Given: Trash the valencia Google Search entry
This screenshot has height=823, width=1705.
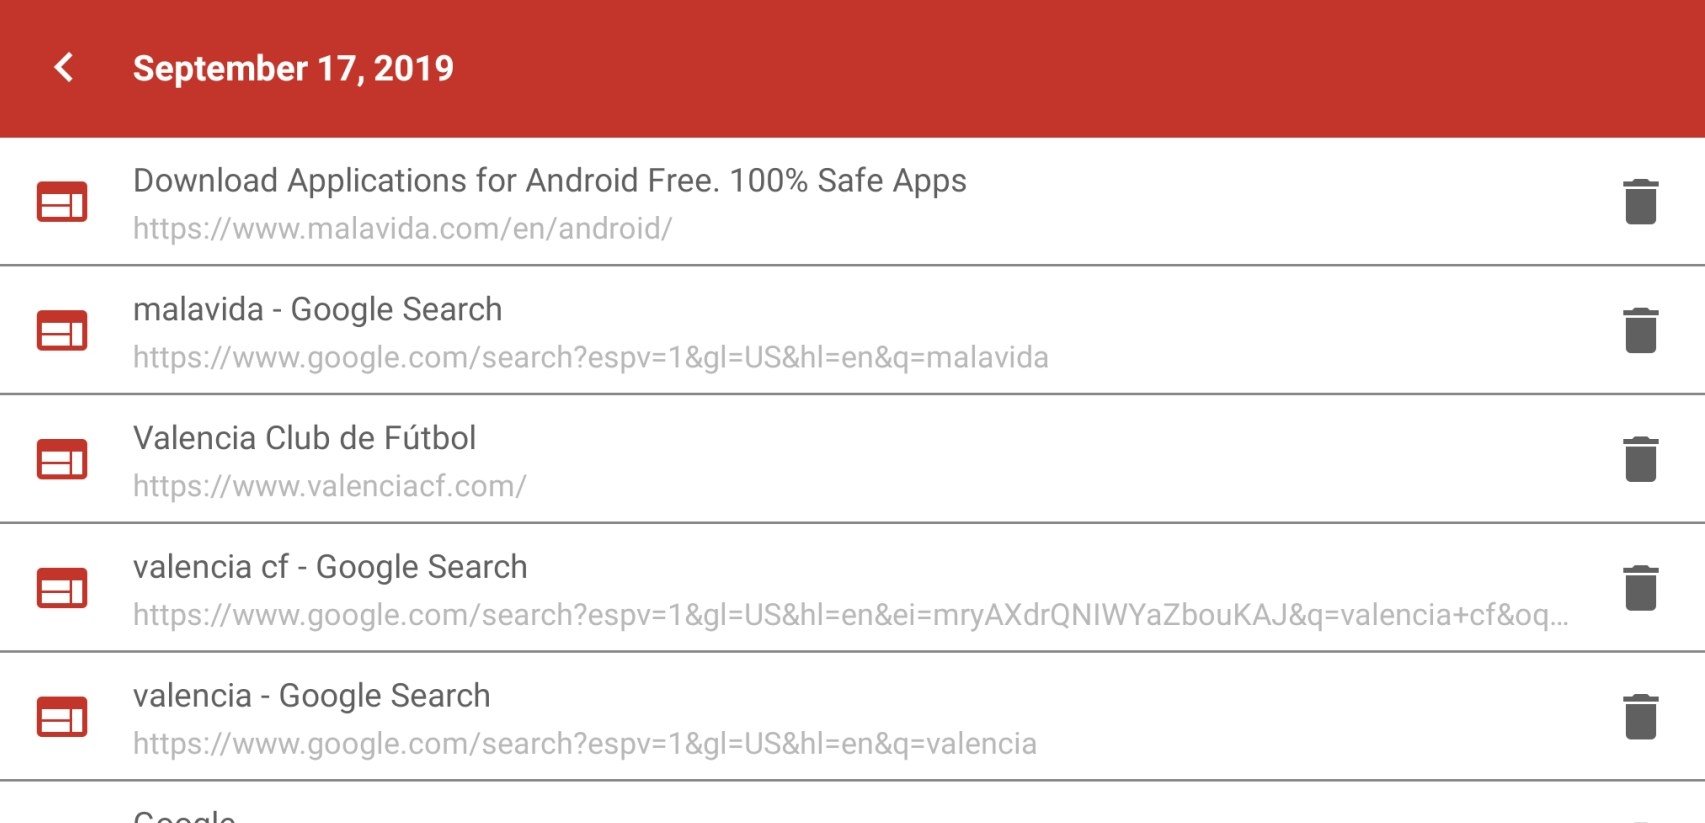Looking at the screenshot, I should [1640, 716].
